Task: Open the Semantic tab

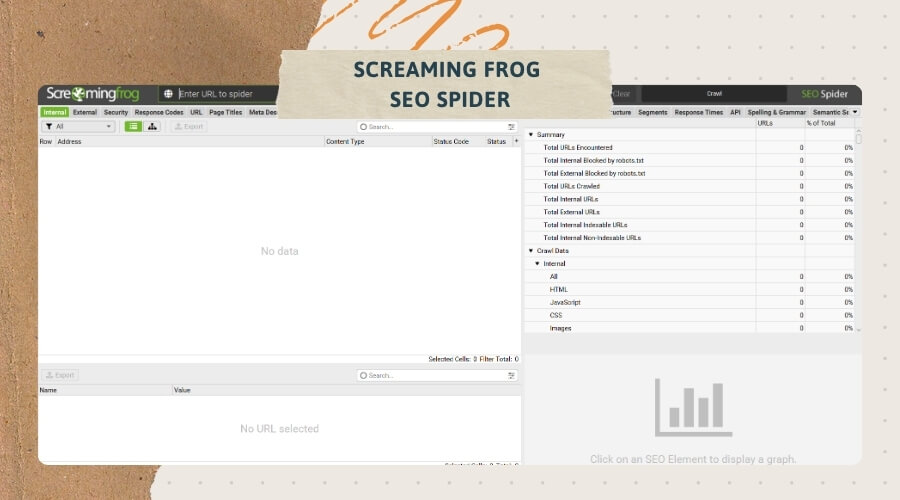Action: coord(830,113)
